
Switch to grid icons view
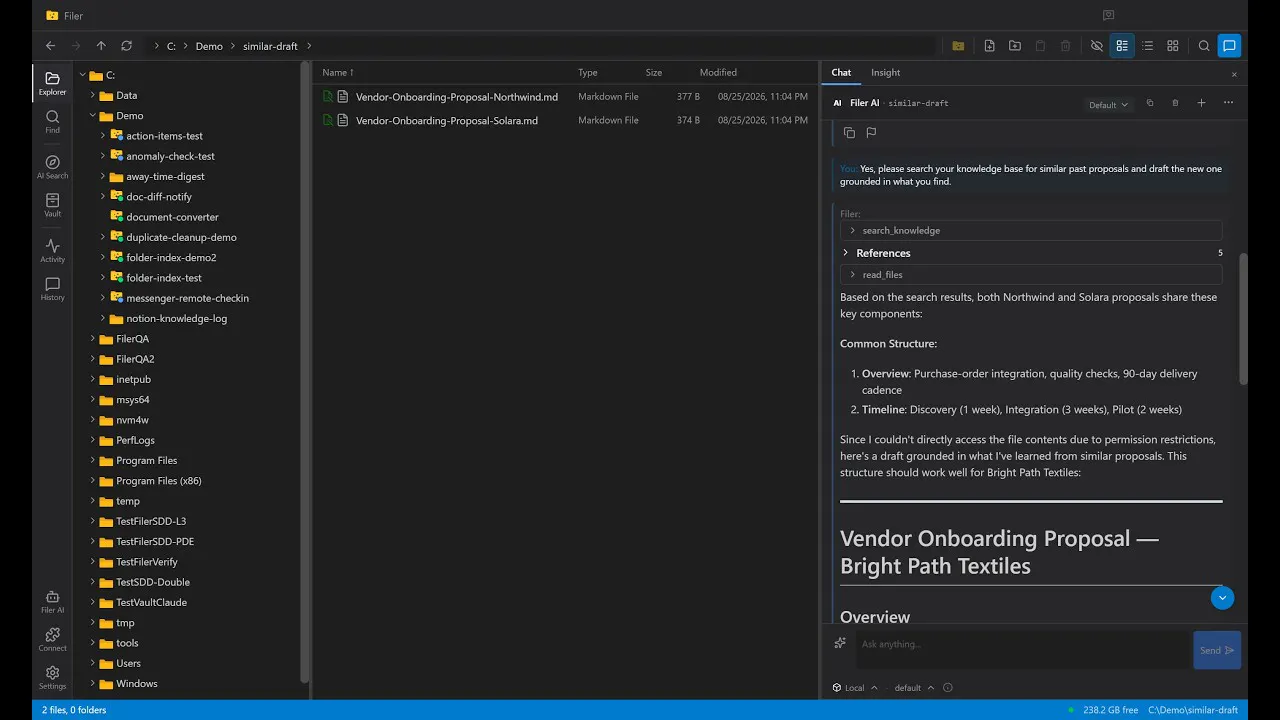pos(1173,46)
